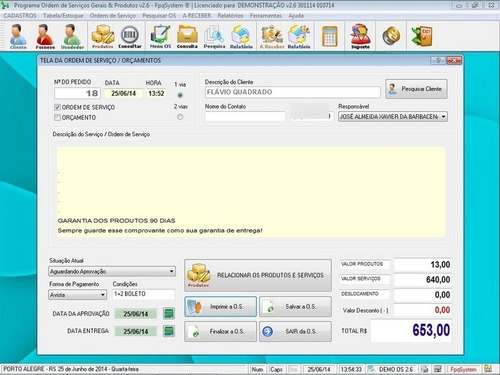
Task: Open the Suporte headset icon
Action: point(360,36)
